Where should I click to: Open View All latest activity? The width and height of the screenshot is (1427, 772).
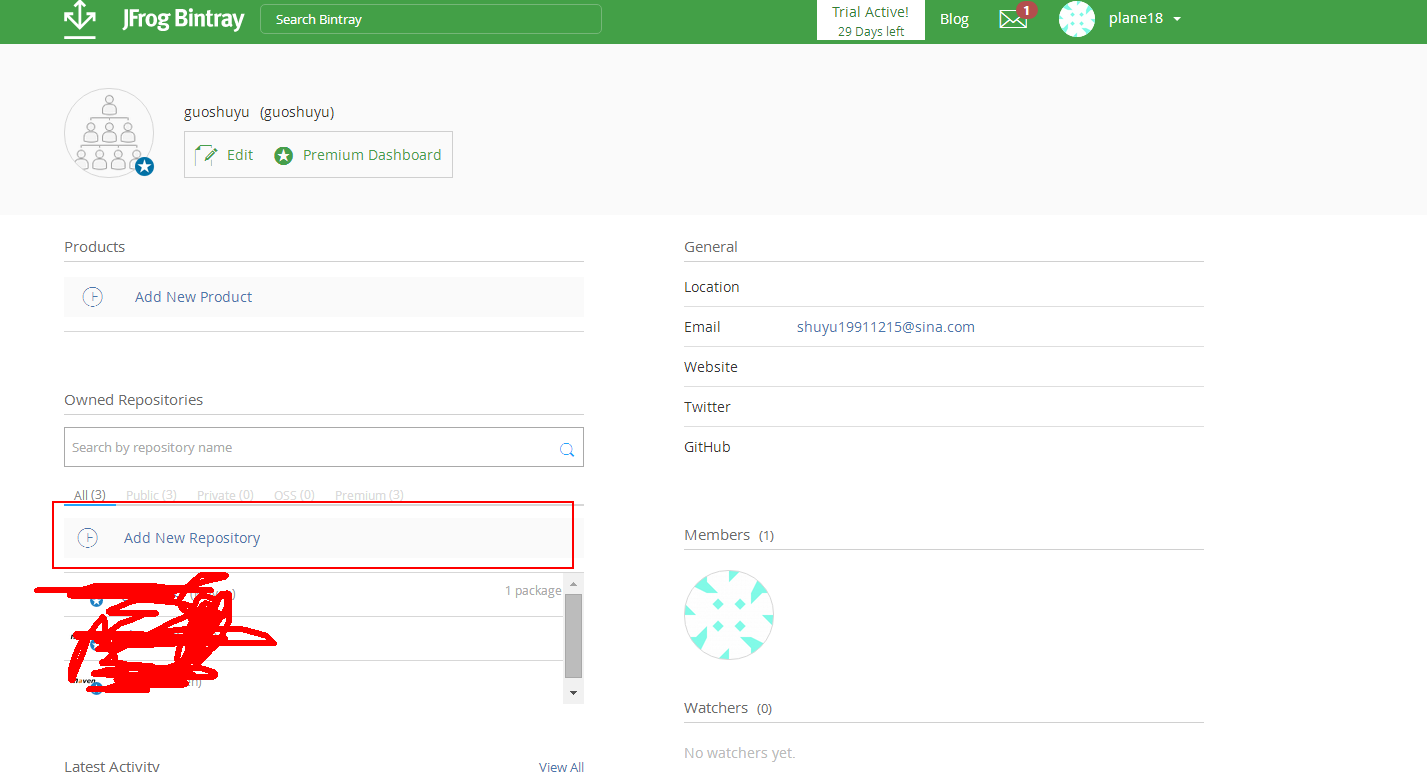point(561,766)
